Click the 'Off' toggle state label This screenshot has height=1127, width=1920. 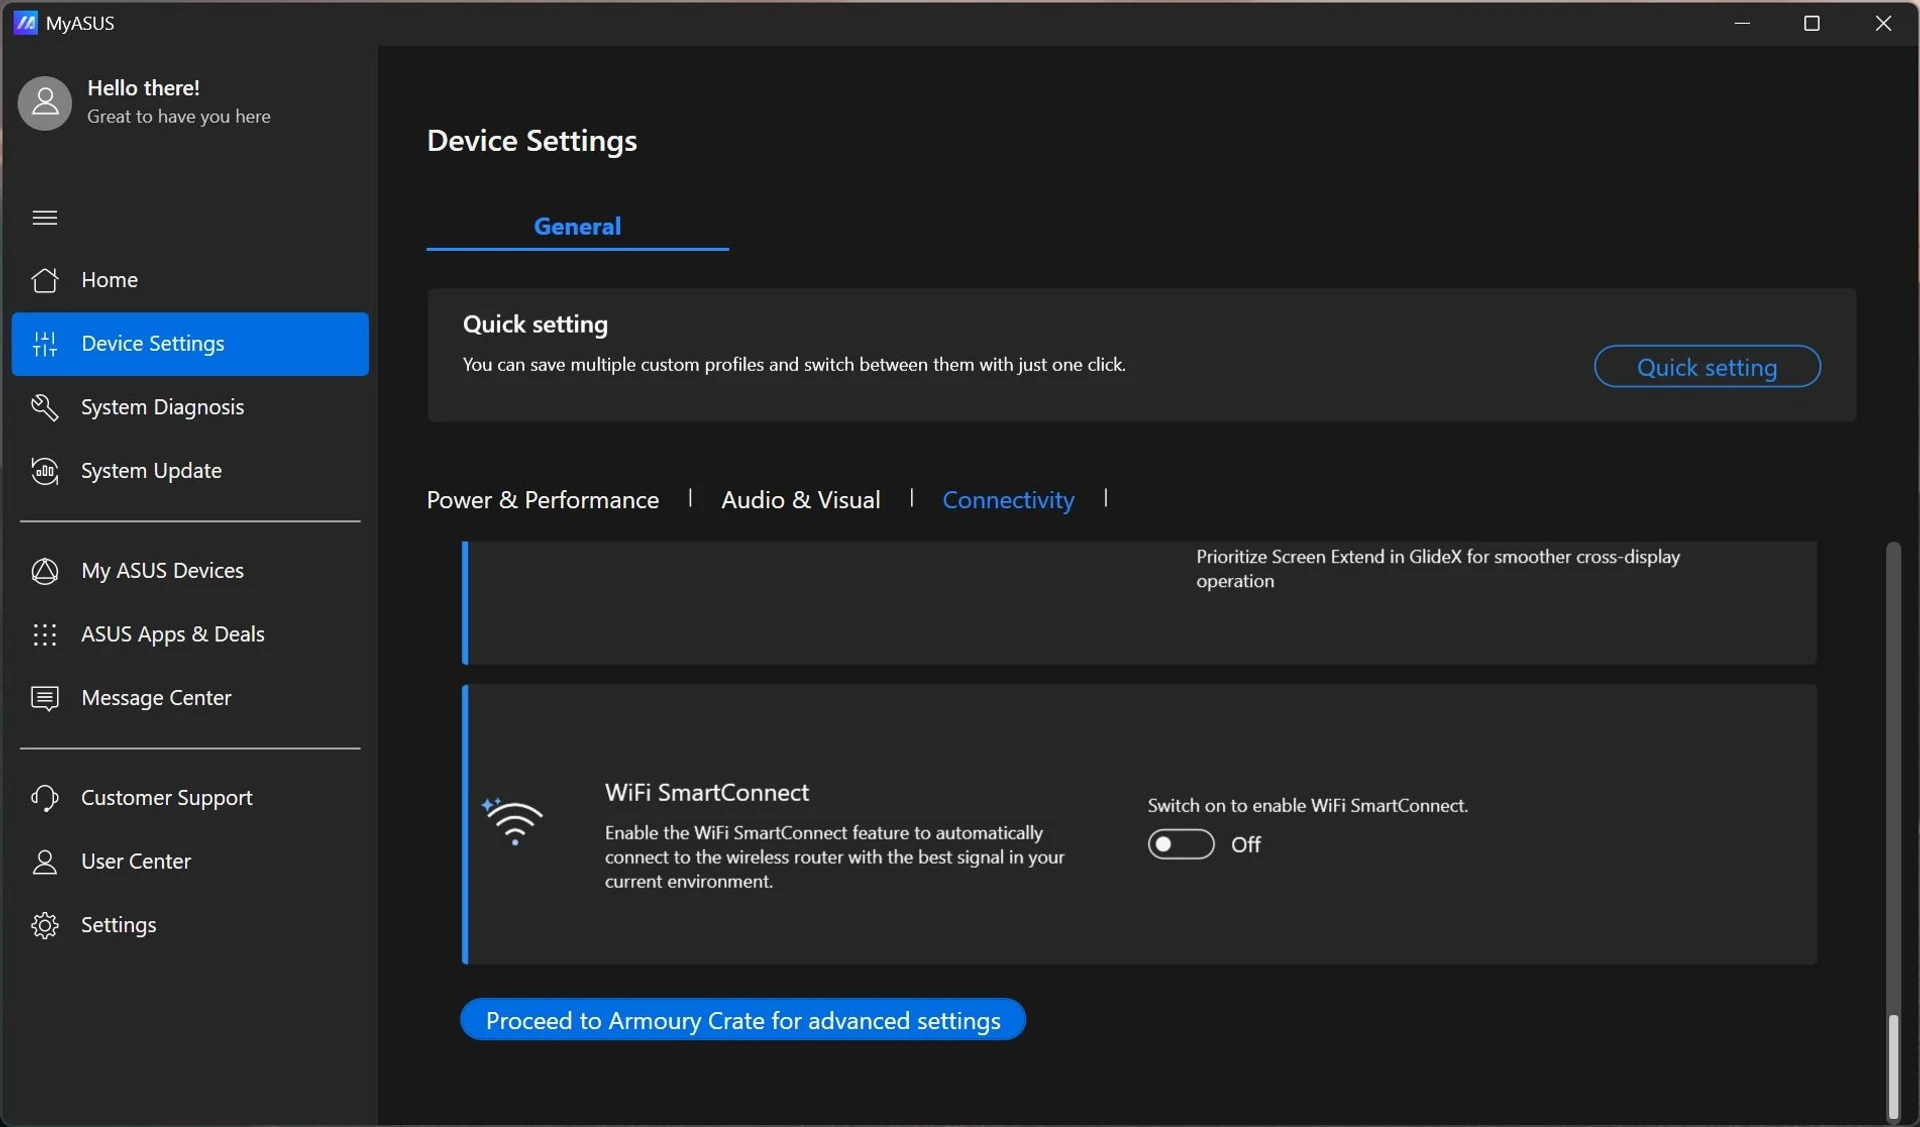(x=1246, y=845)
